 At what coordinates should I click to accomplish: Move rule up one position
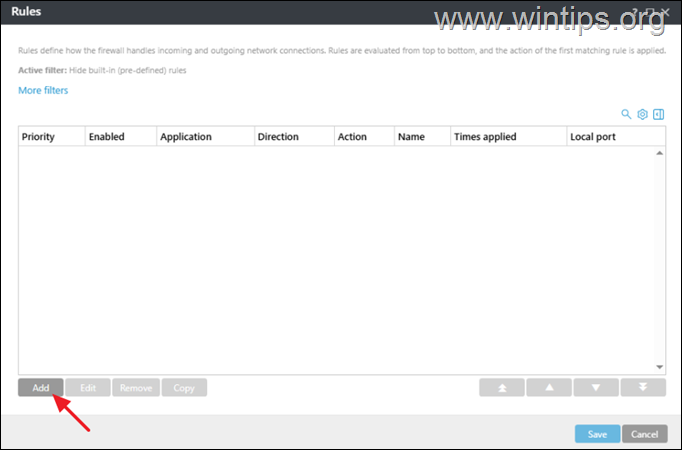click(549, 387)
